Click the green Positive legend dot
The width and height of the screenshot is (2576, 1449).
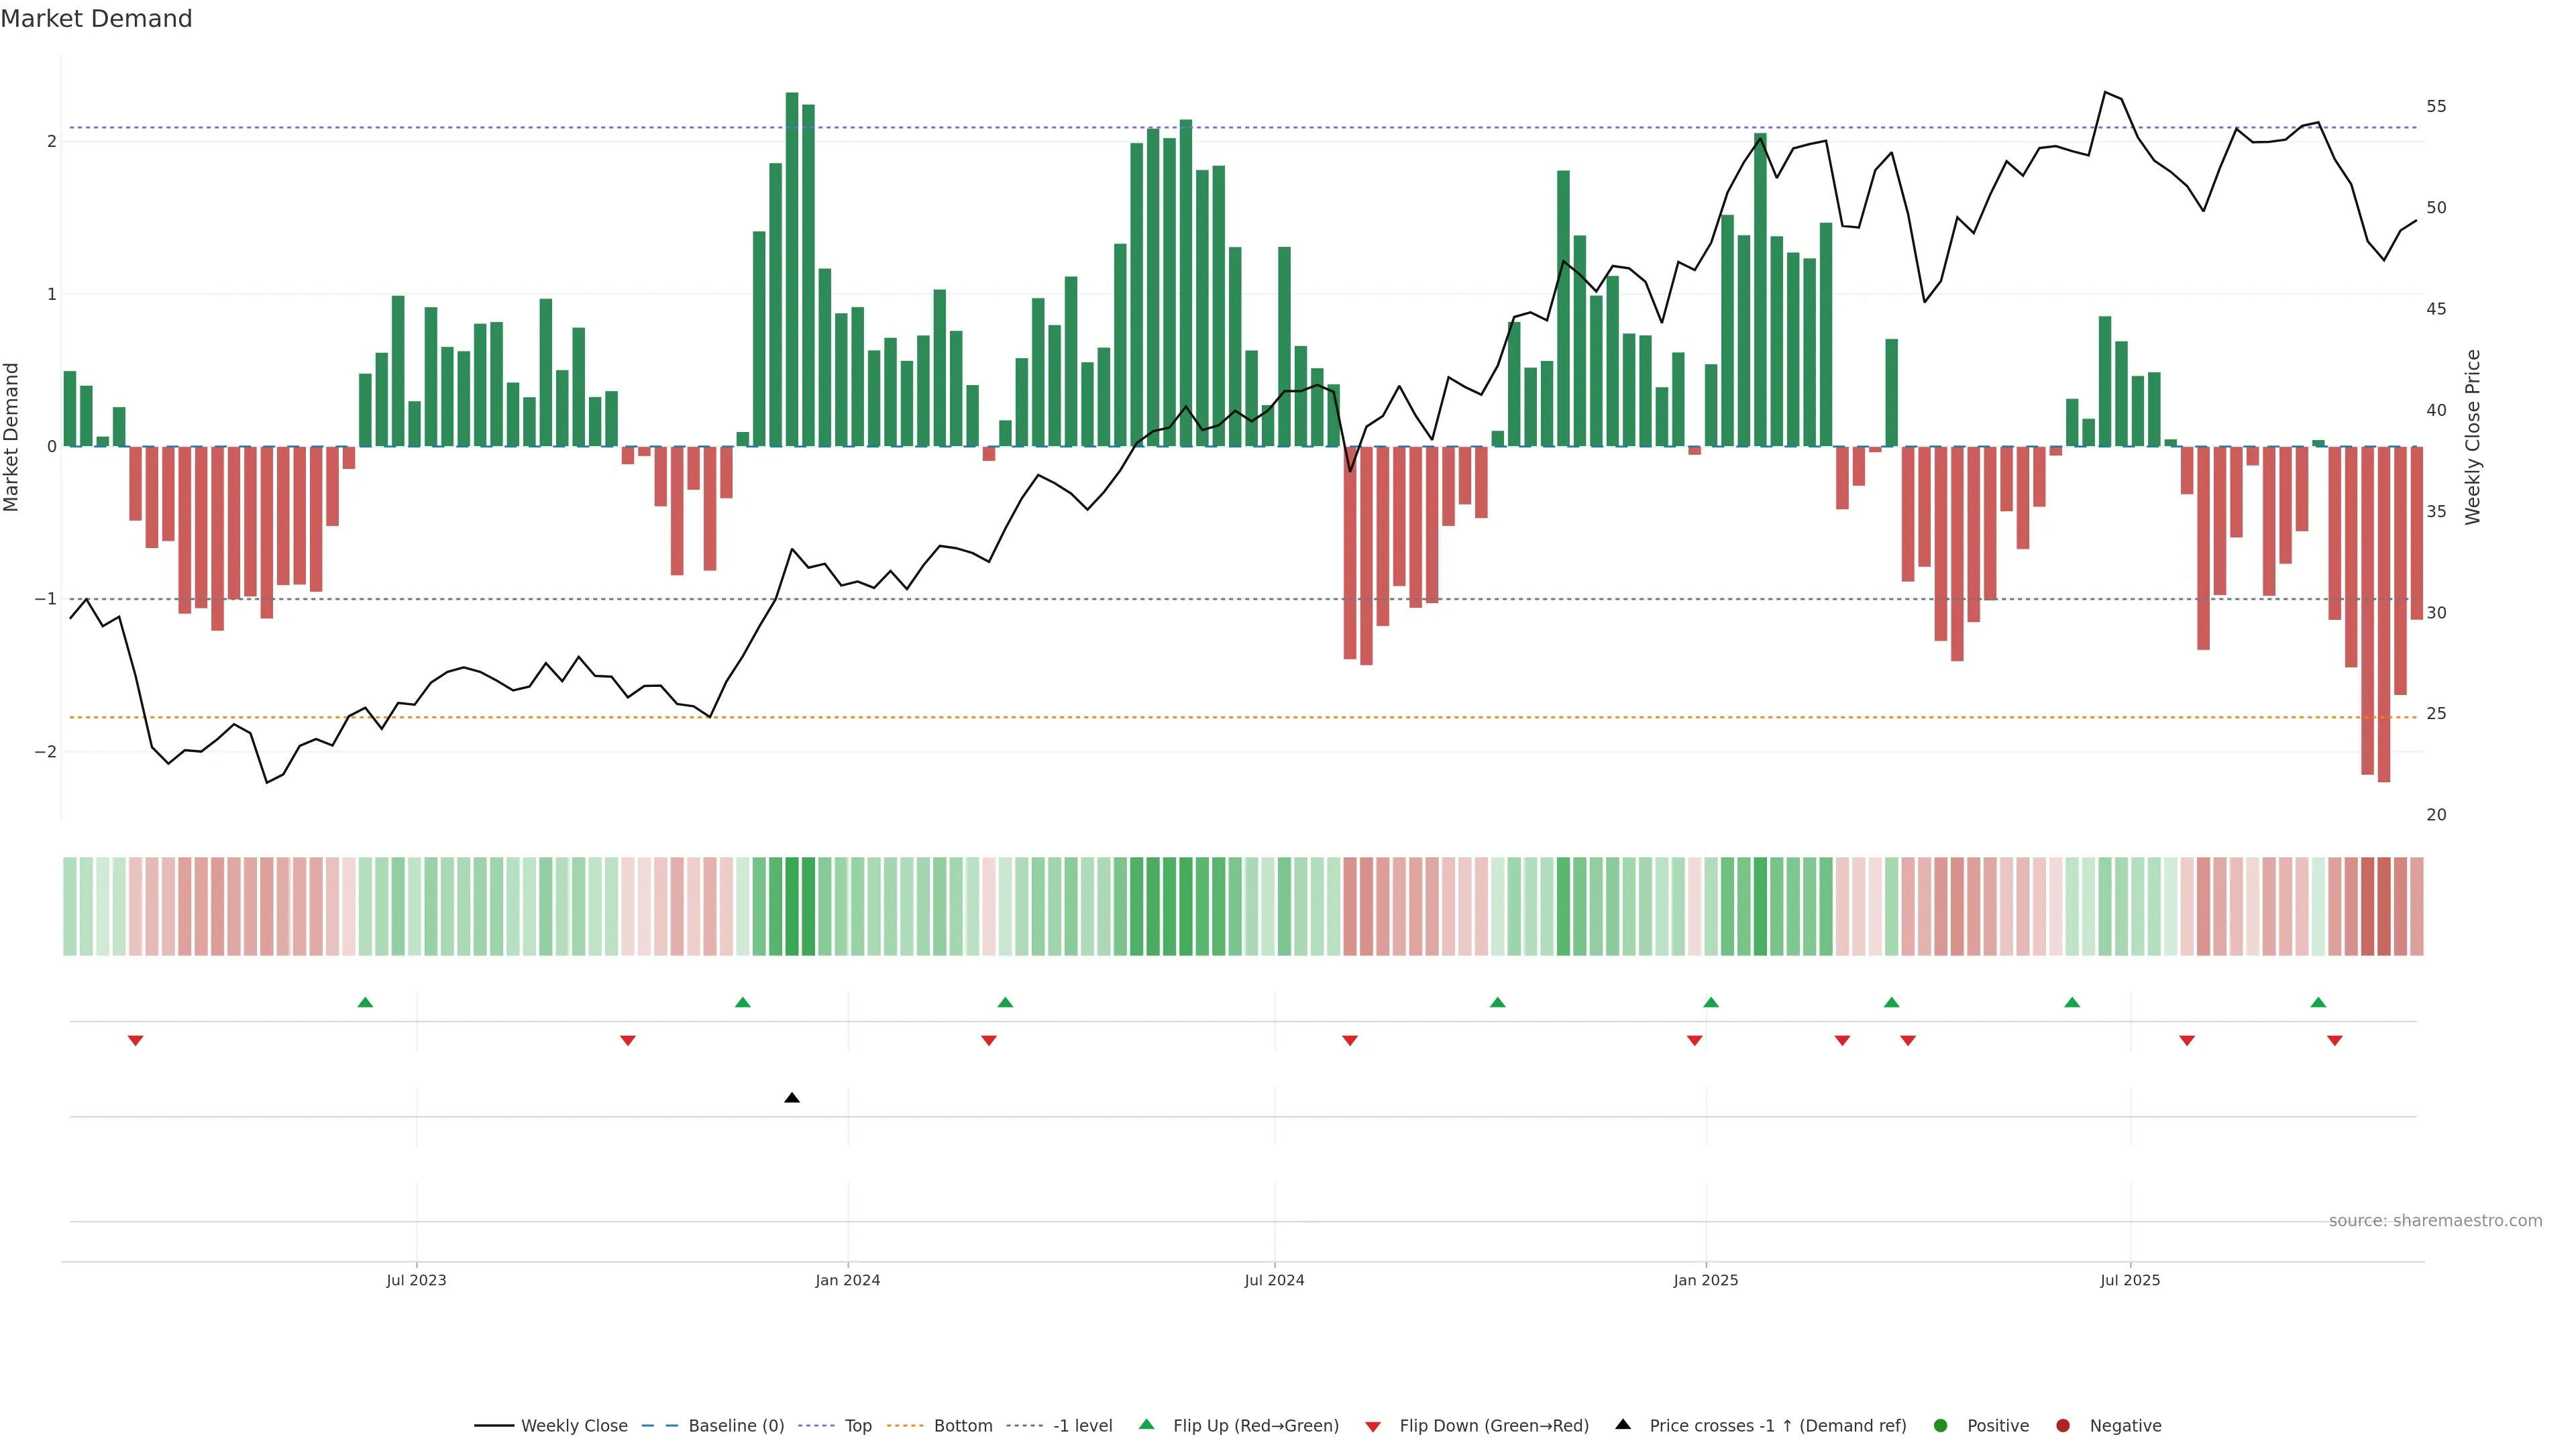click(x=1941, y=1426)
